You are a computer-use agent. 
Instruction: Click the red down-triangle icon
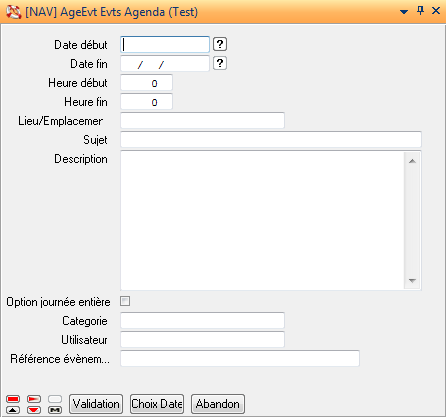[x=34, y=410]
